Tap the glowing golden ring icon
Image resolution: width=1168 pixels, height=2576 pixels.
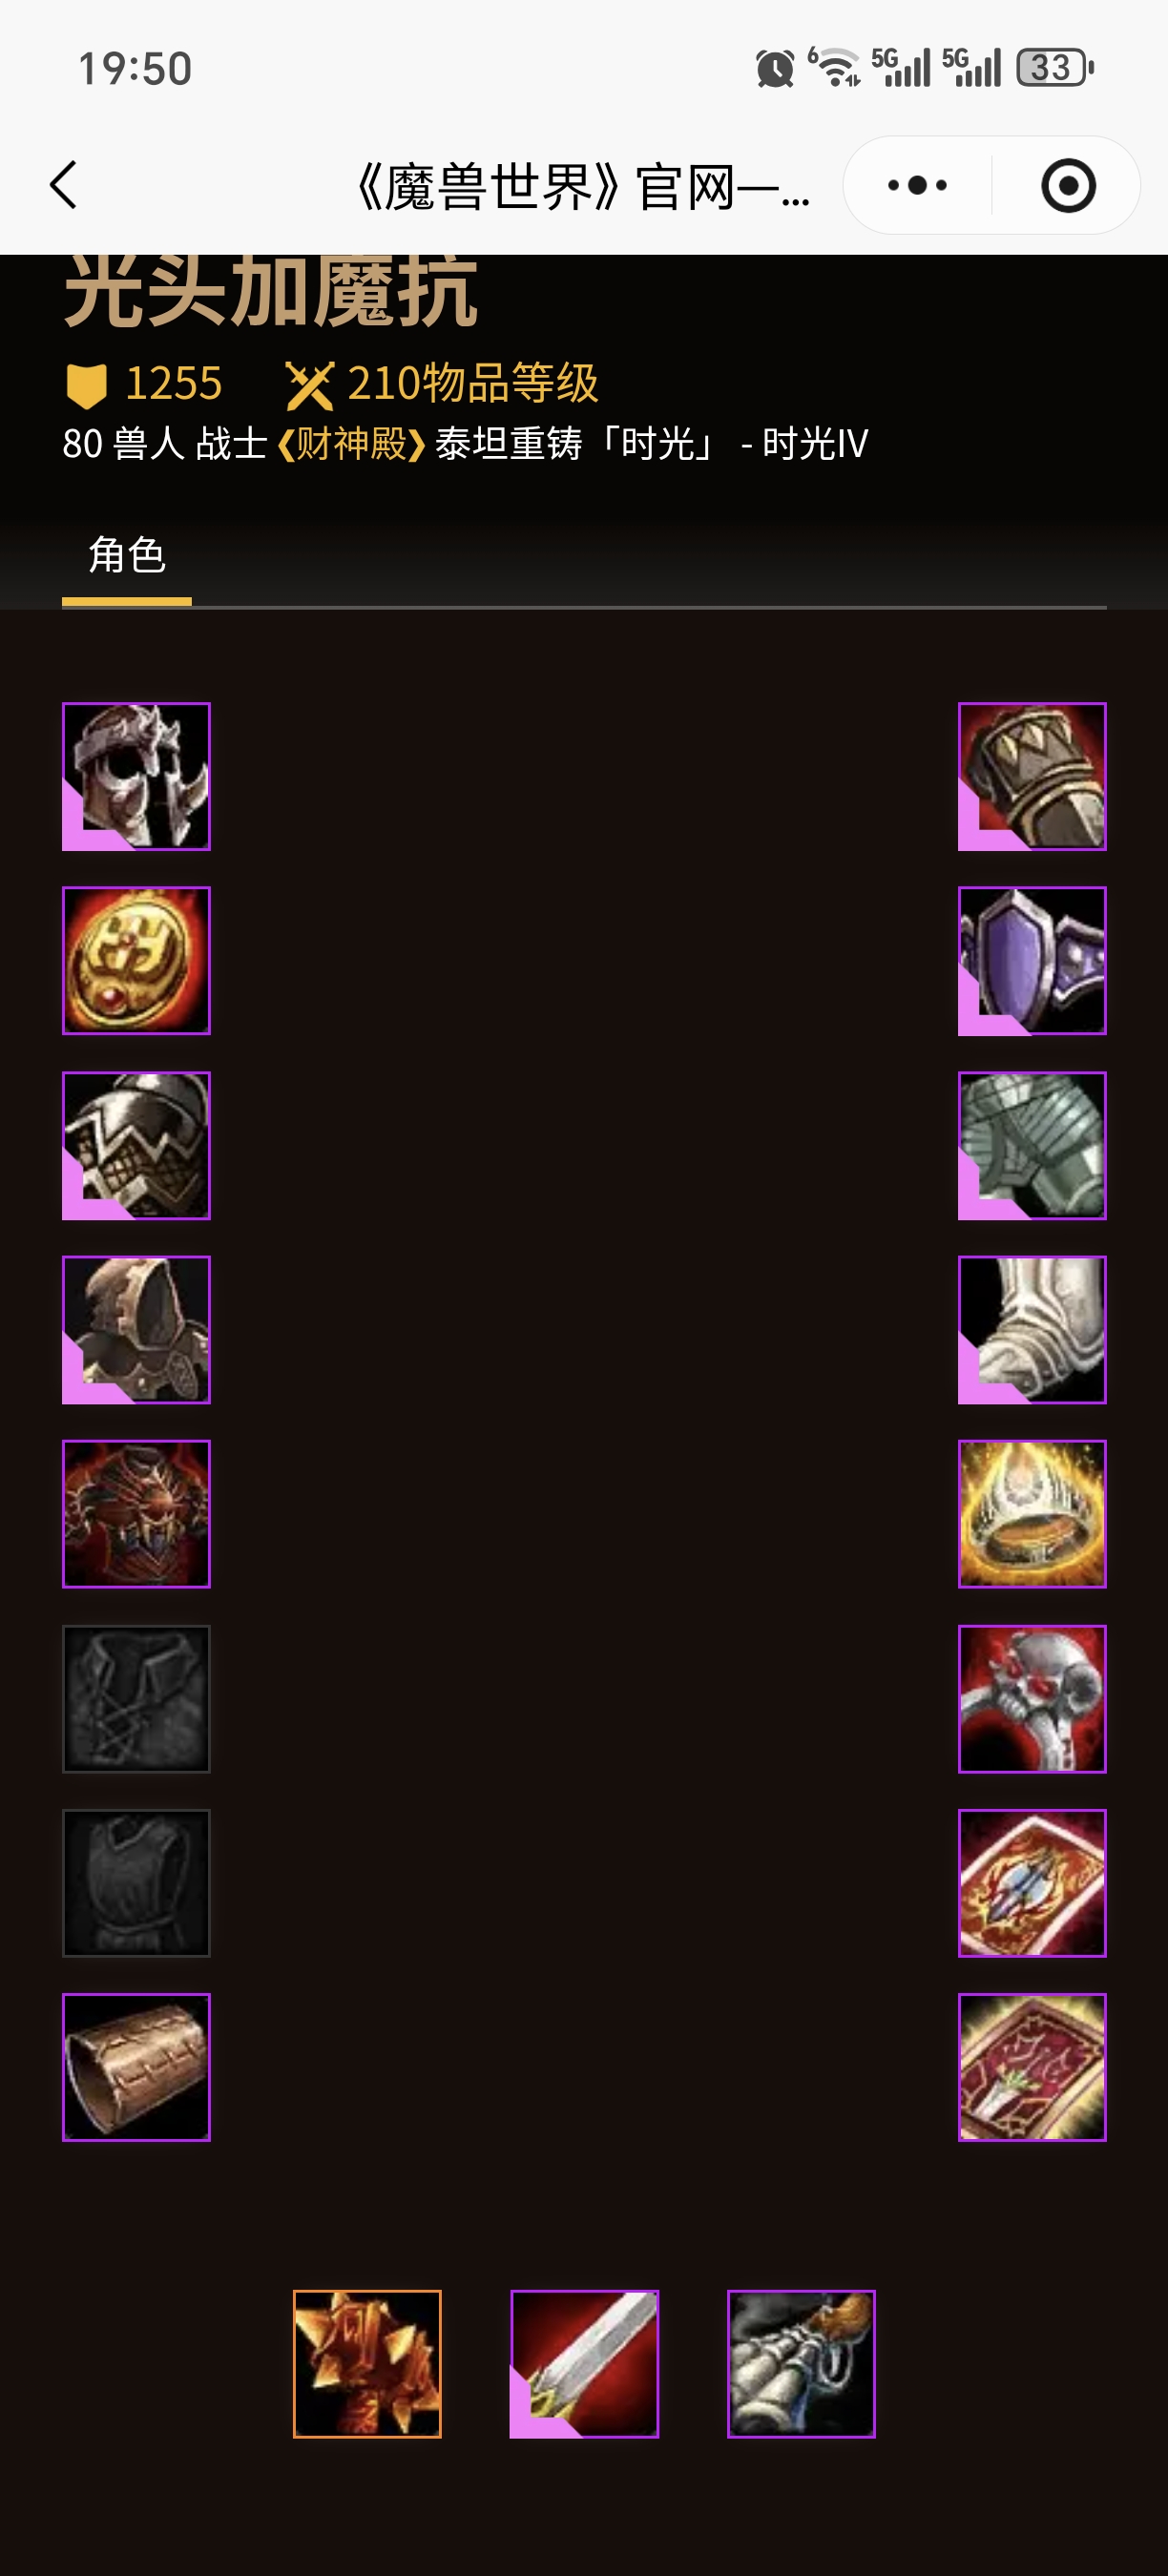1032,1513
